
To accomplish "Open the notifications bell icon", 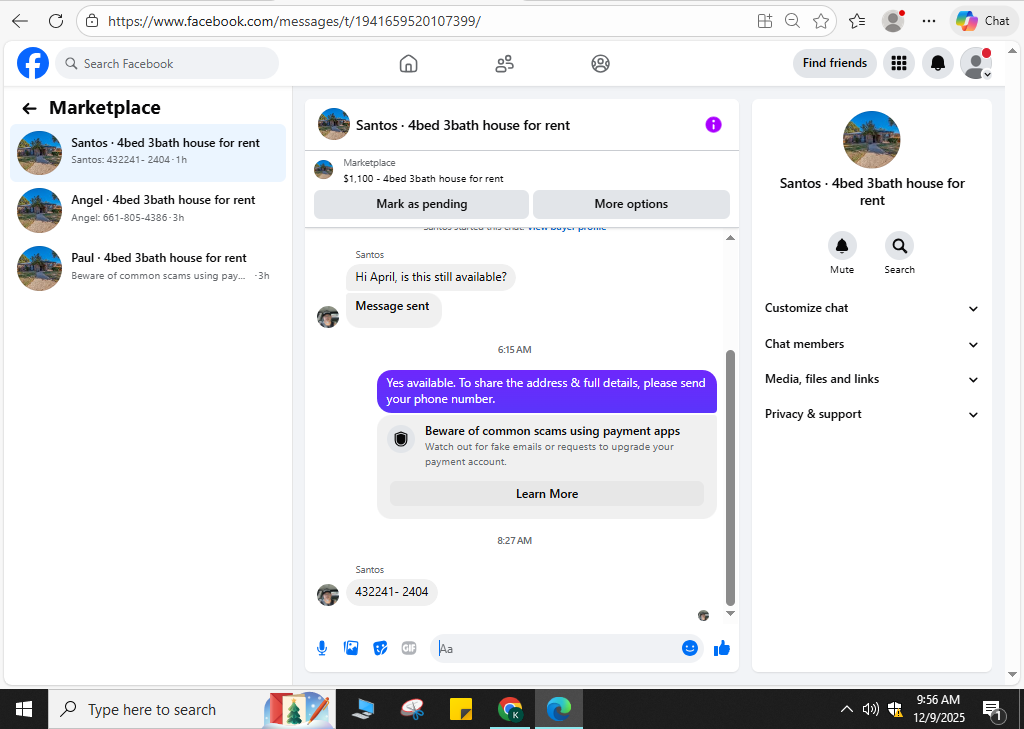I will point(938,63).
